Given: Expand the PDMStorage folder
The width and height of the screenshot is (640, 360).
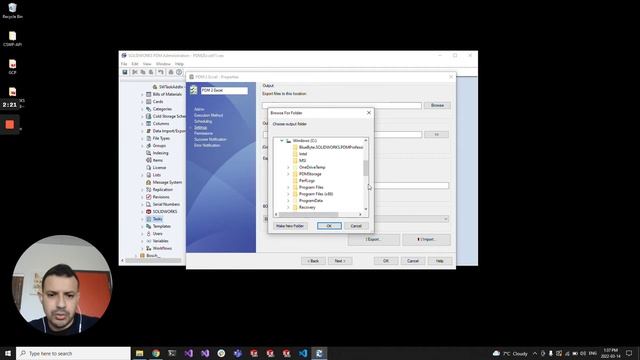Looking at the screenshot, I should tap(288, 174).
